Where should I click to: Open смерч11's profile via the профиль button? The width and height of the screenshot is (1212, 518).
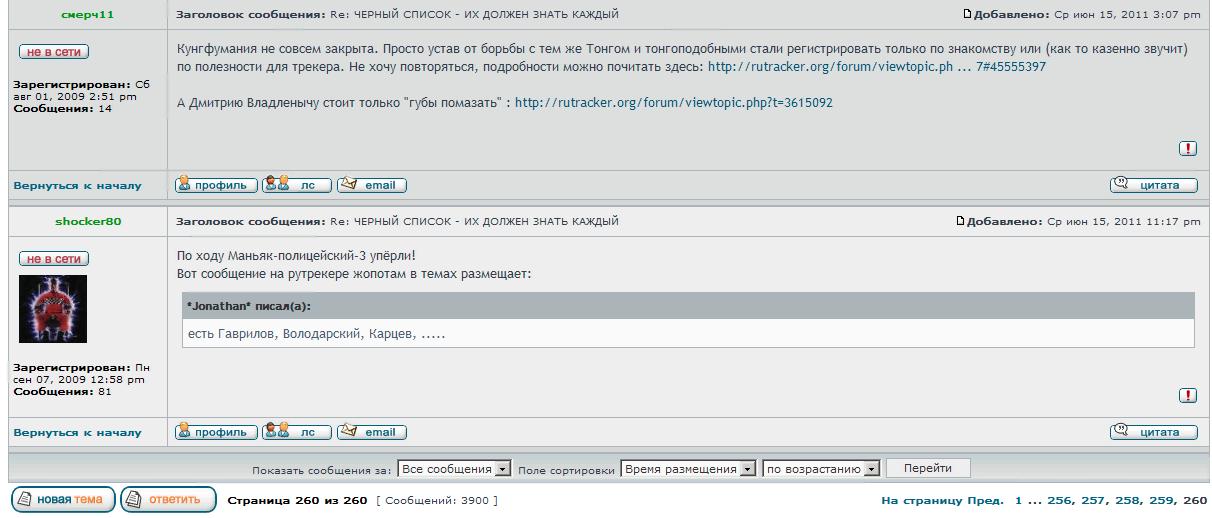(x=217, y=185)
